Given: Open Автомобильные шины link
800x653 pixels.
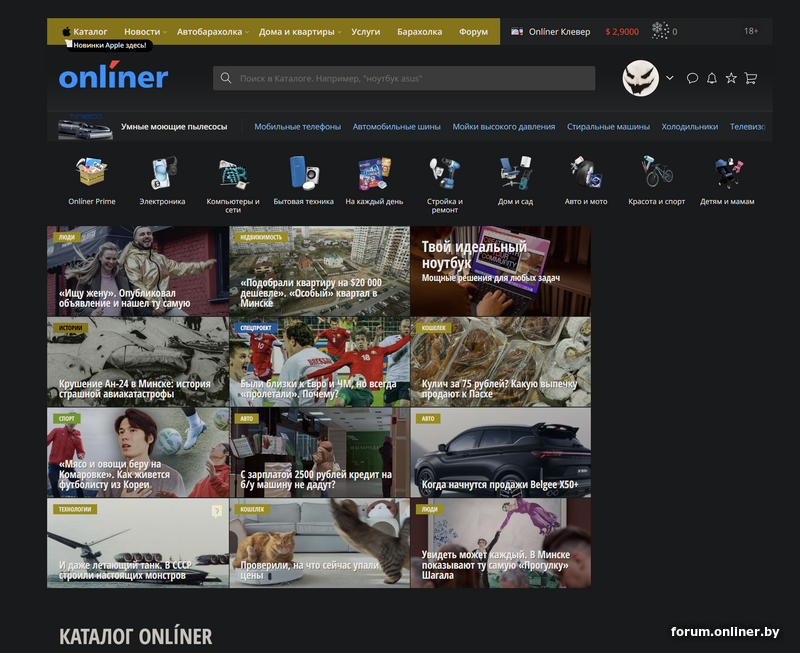Looking at the screenshot, I should 396,127.
